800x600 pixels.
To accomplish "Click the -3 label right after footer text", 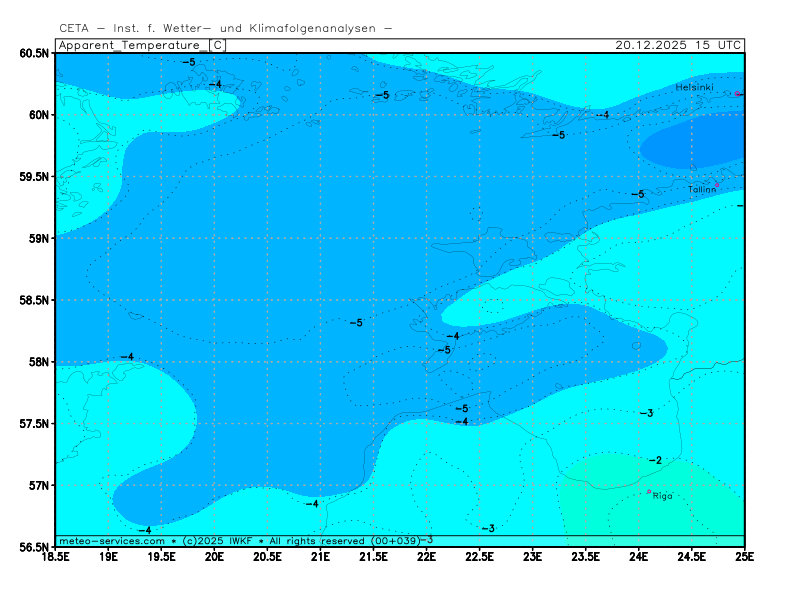I will 426,541.
